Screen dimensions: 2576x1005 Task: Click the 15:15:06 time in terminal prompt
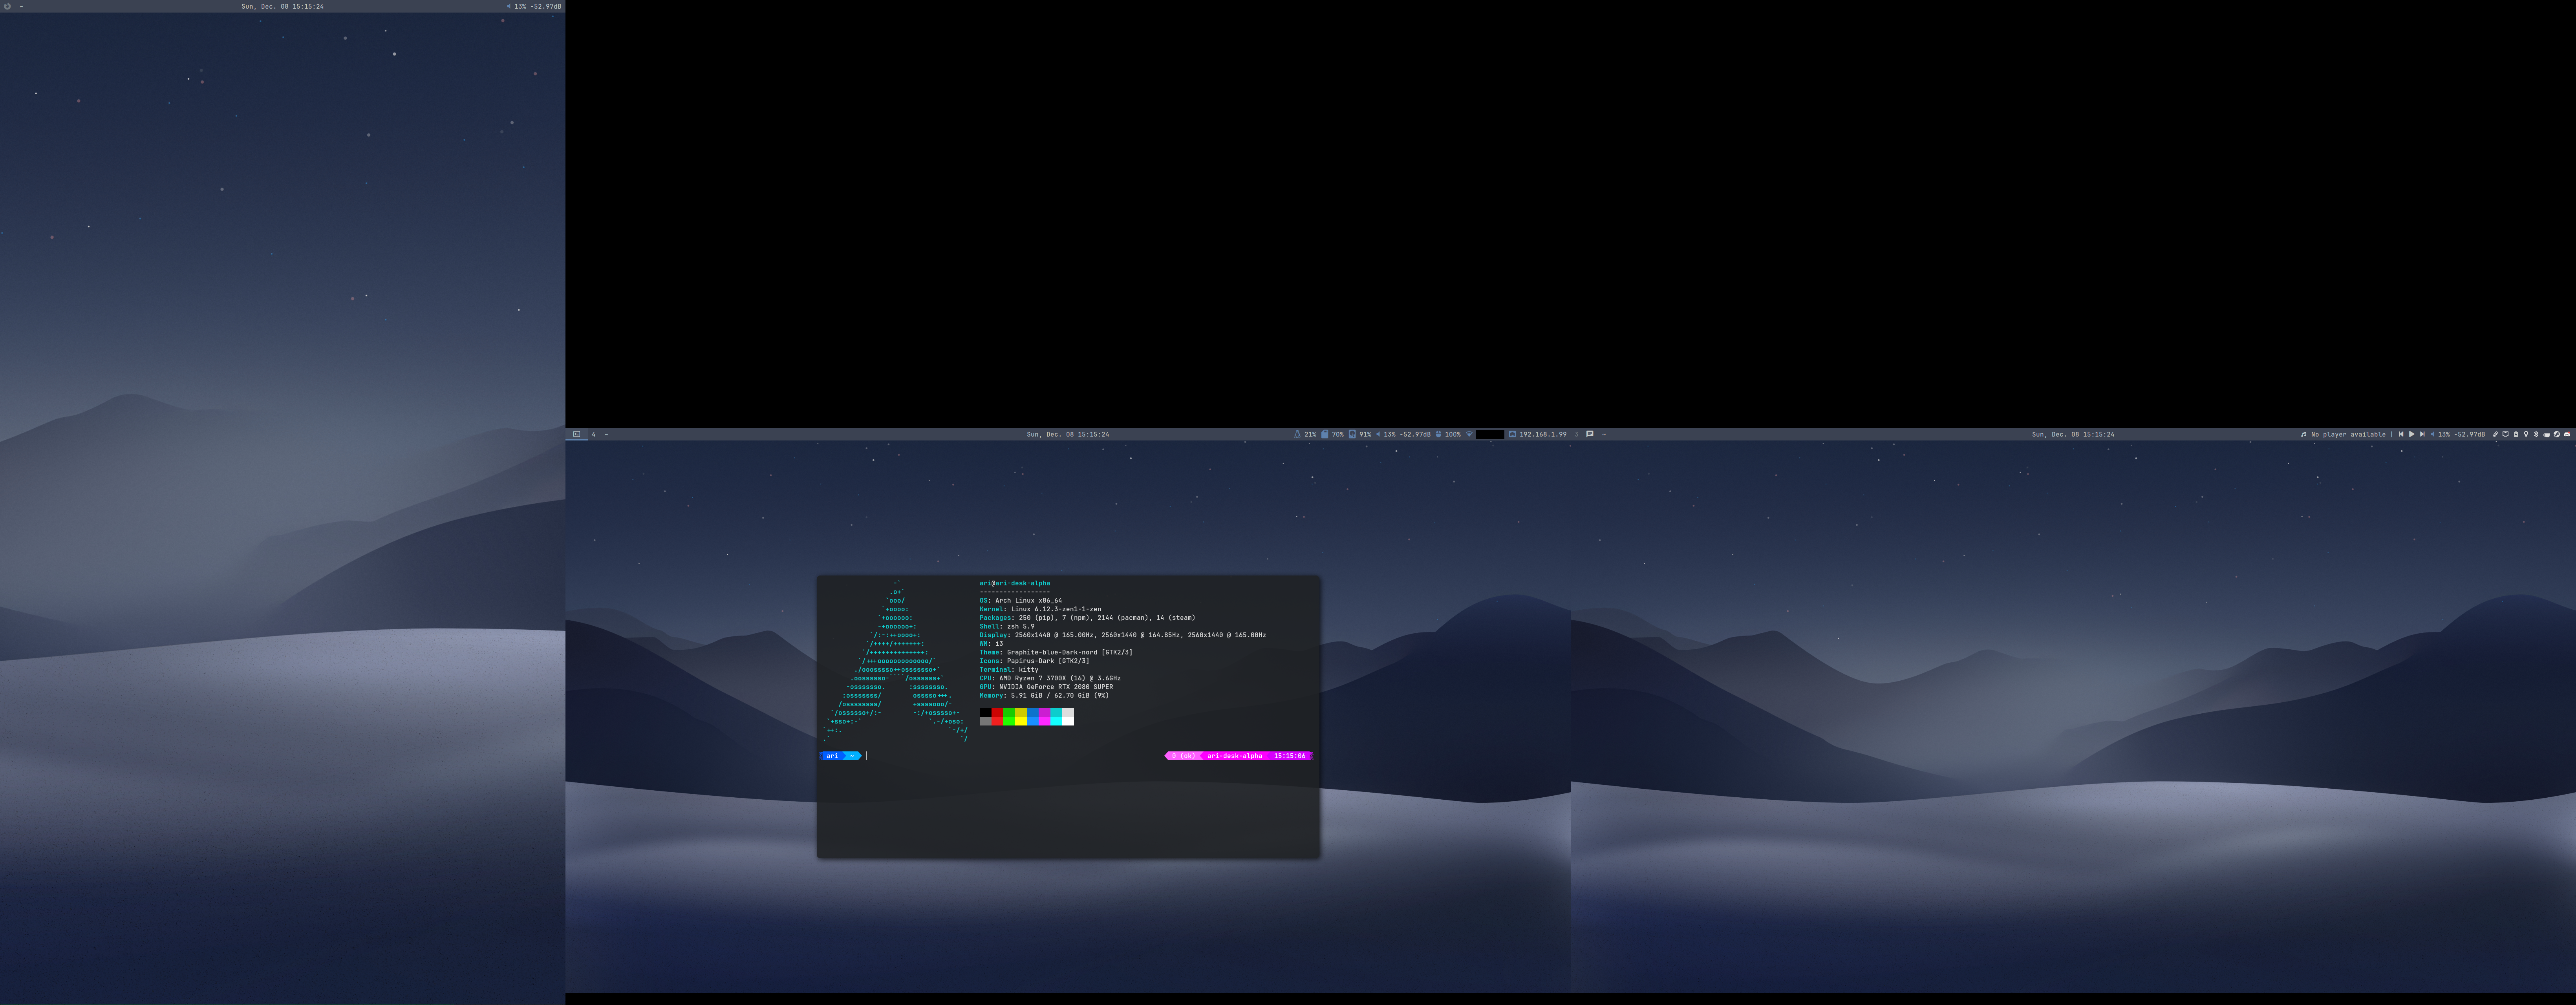[1289, 756]
